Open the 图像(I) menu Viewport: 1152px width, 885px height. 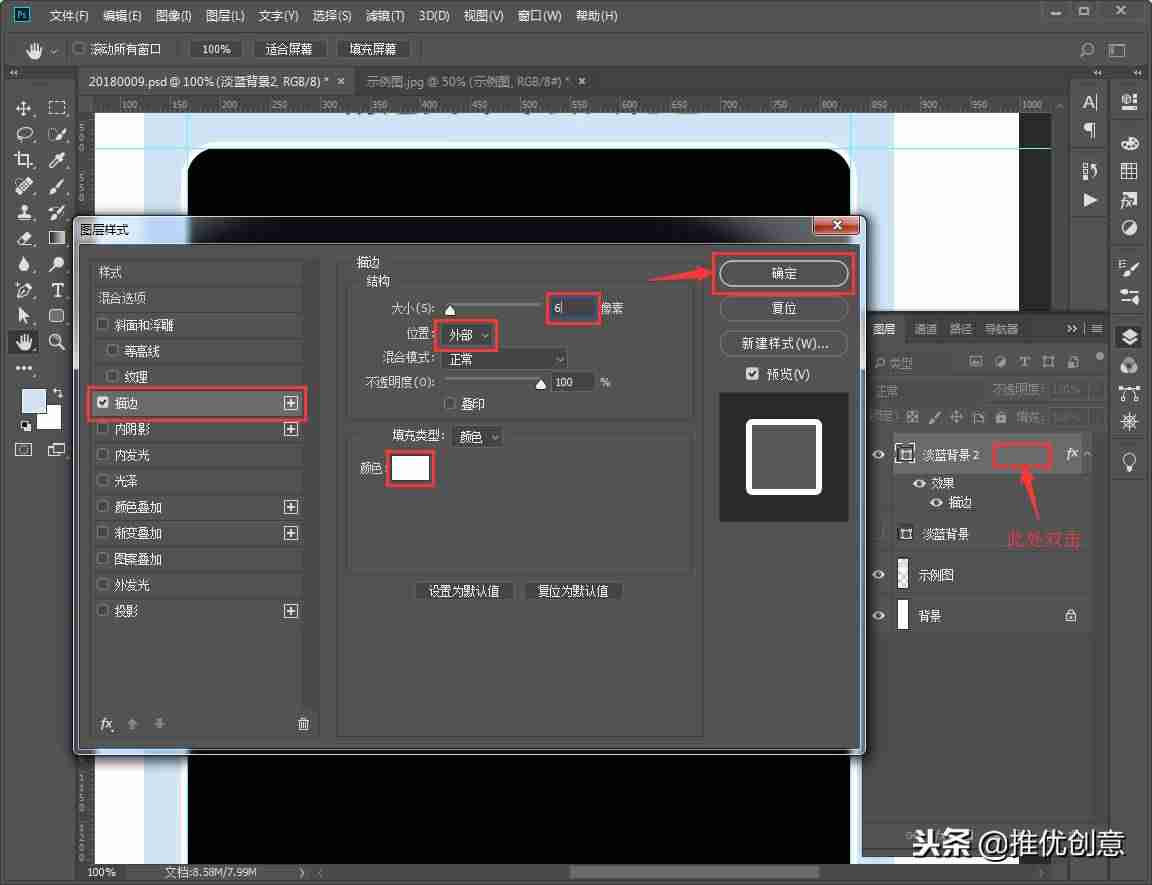(x=173, y=15)
